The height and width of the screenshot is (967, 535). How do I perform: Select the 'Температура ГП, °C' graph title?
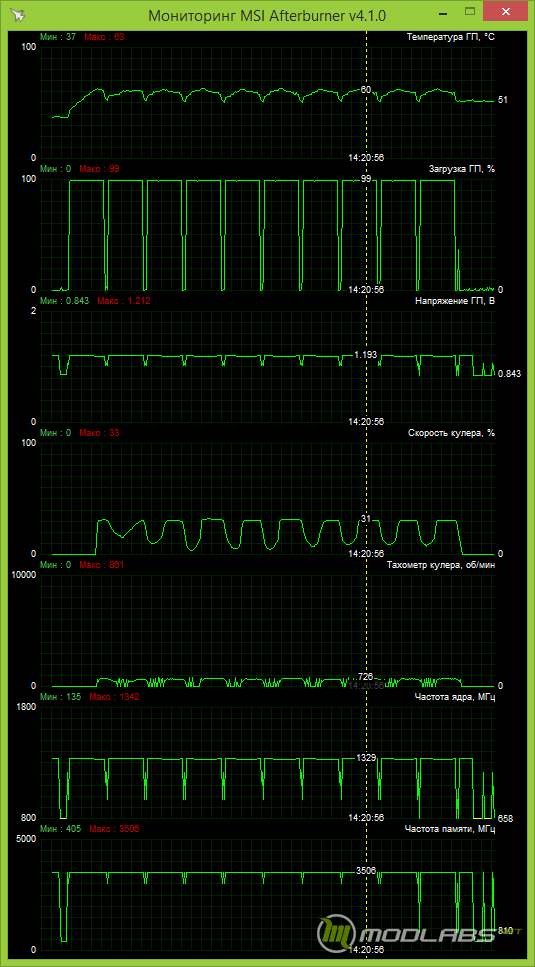coord(451,37)
